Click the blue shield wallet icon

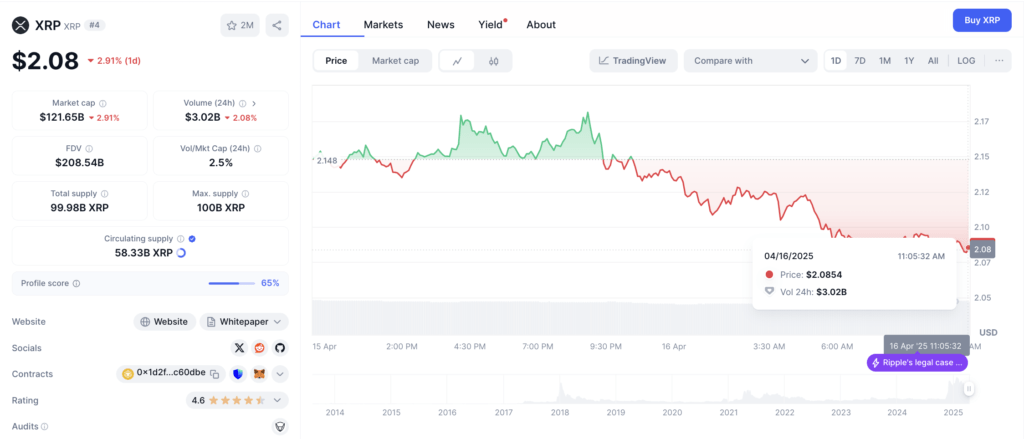click(238, 374)
